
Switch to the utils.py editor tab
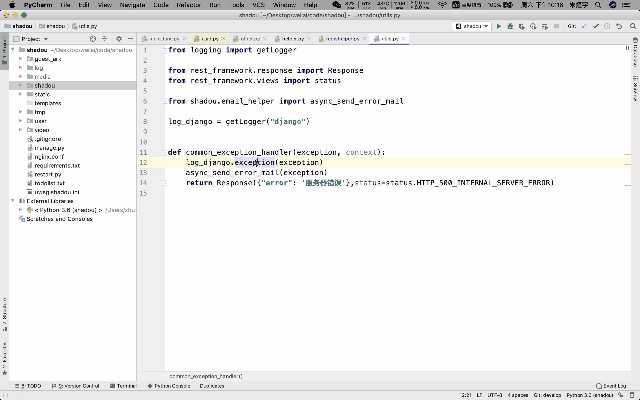click(387, 39)
